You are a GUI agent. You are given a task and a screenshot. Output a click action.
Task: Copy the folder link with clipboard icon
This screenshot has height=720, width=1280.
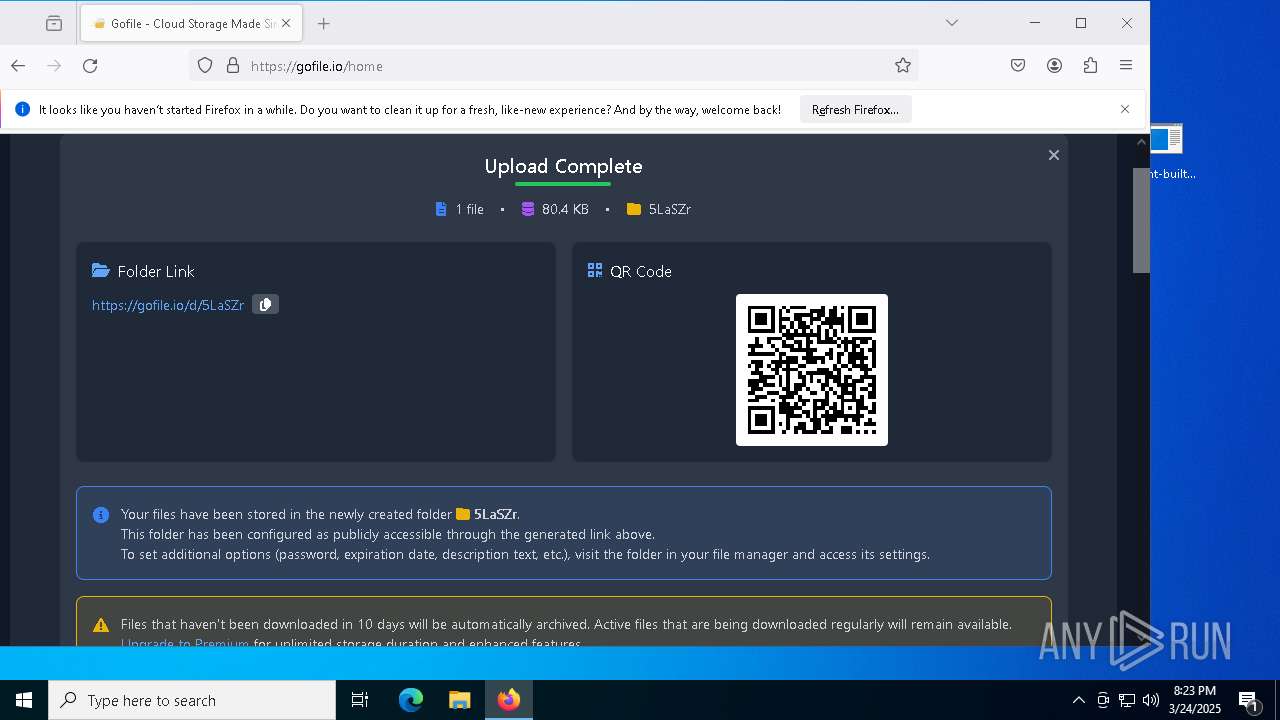tap(265, 305)
